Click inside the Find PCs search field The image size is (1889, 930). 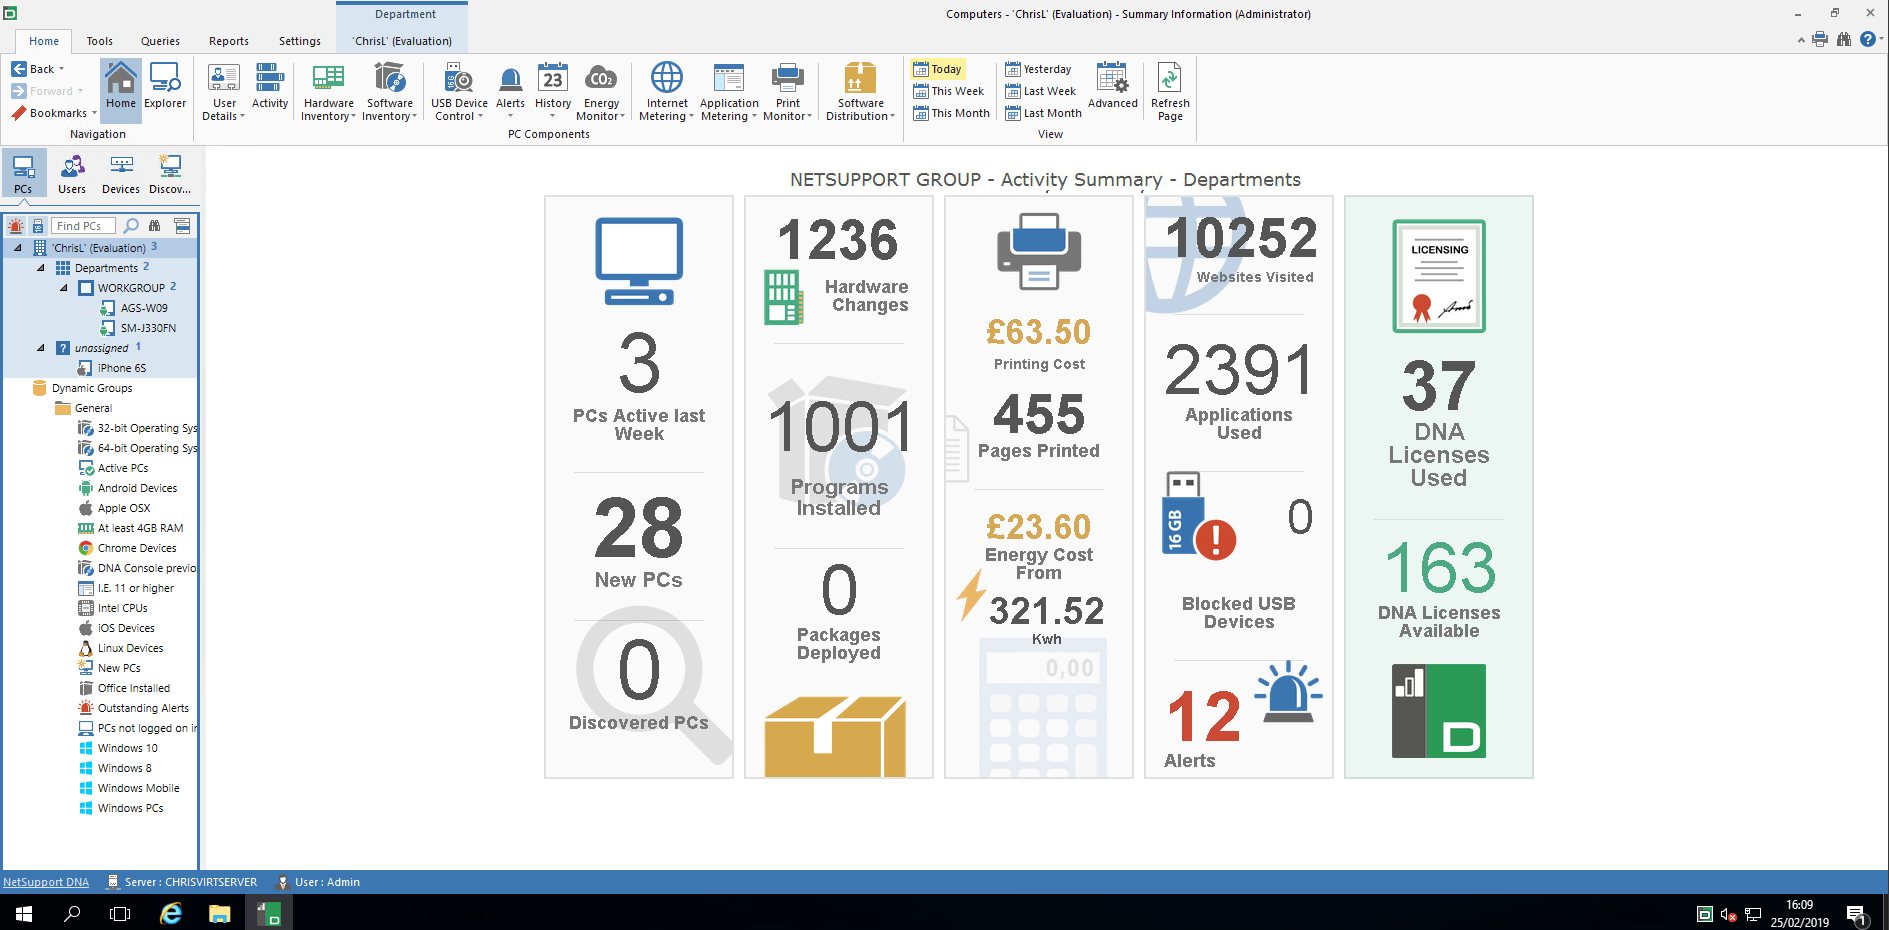[85, 225]
